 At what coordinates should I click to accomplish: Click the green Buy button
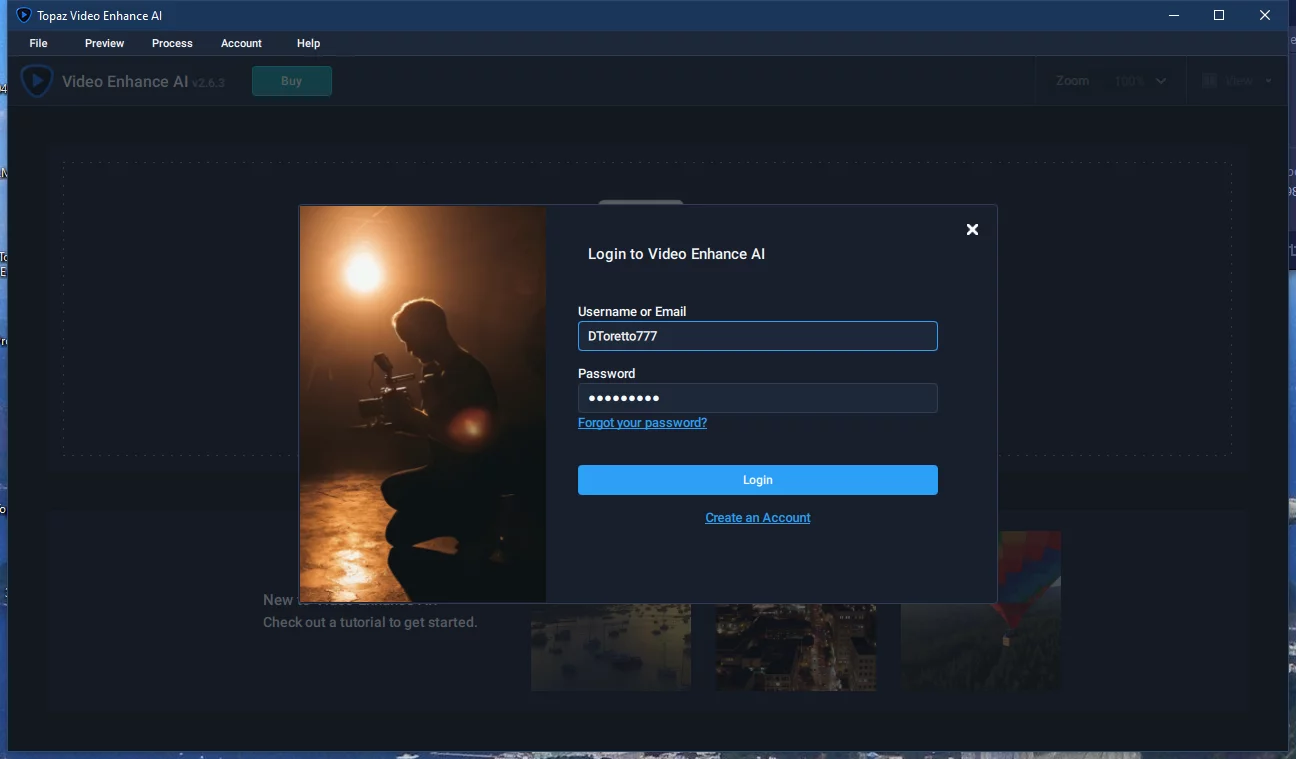(292, 81)
